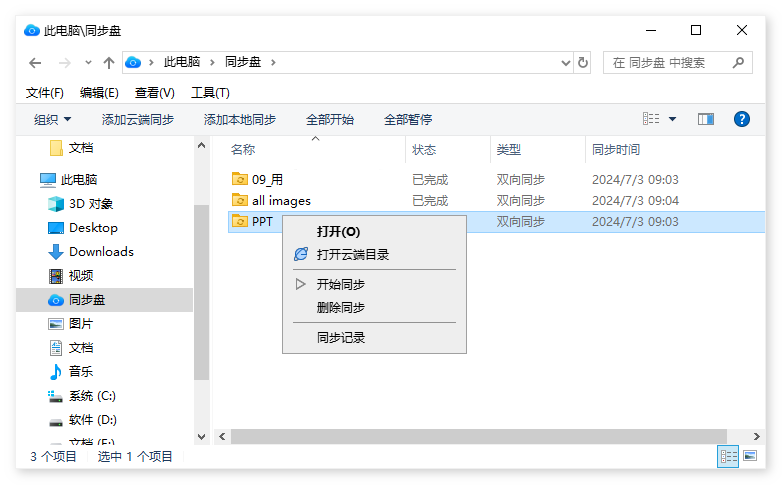
Task: Open the address bar history dropdown
Action: tap(566, 63)
